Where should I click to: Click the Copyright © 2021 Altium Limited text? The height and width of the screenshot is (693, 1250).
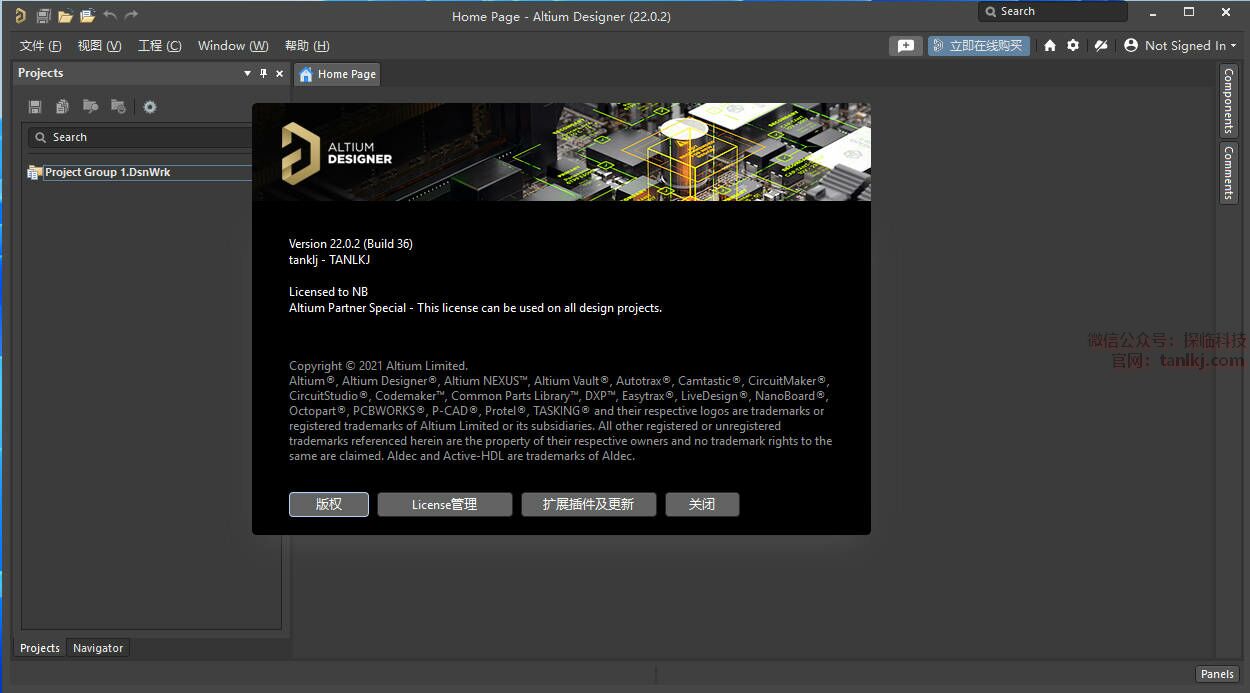point(378,366)
